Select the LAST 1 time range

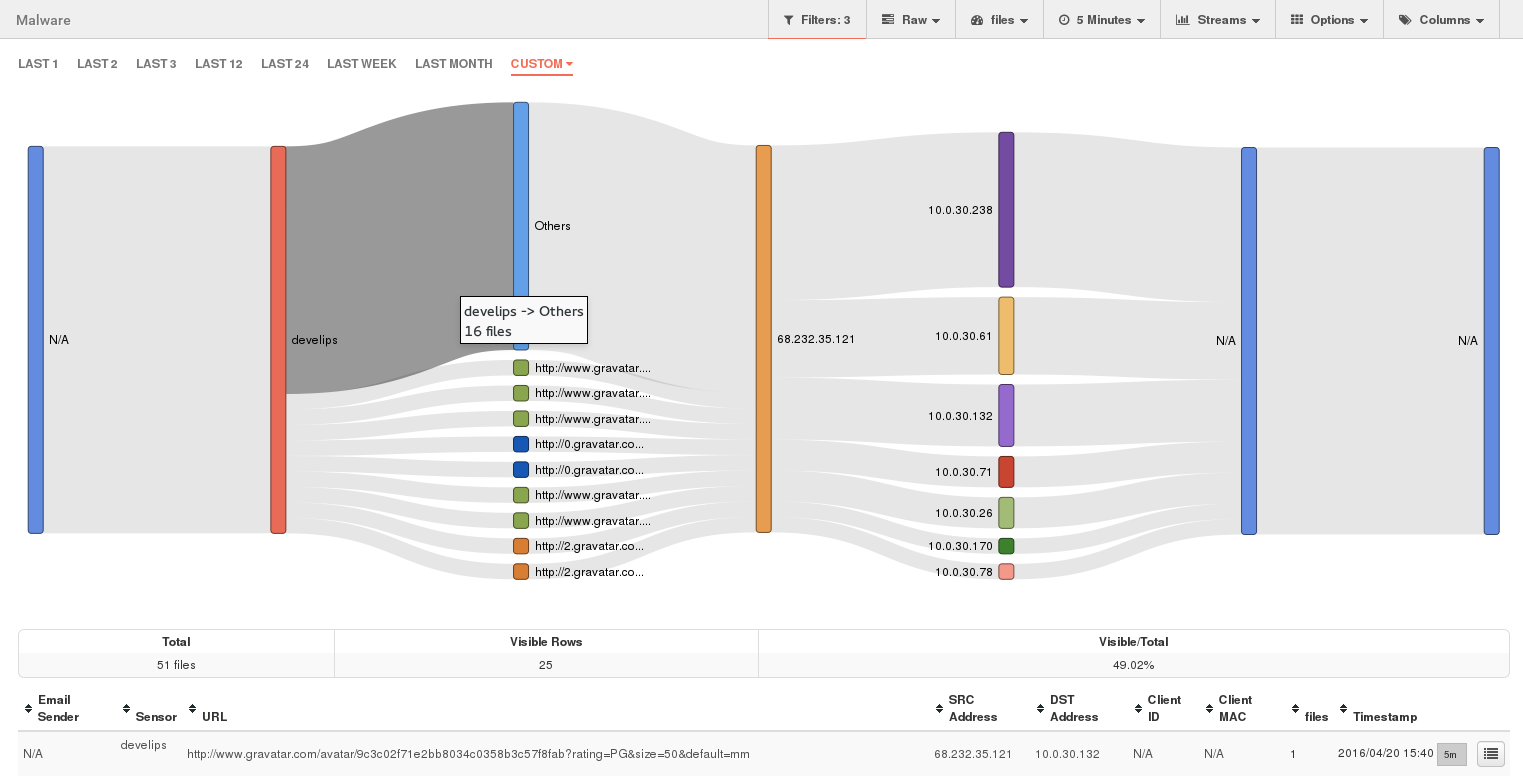38,64
